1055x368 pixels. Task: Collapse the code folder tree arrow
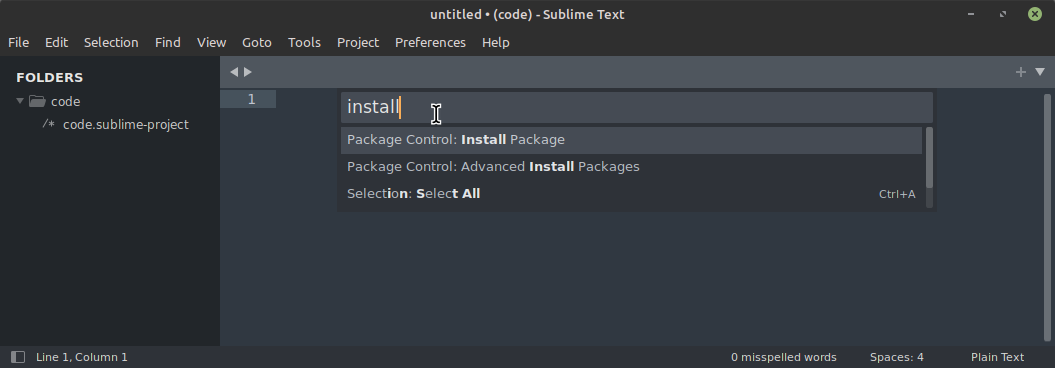(x=20, y=101)
